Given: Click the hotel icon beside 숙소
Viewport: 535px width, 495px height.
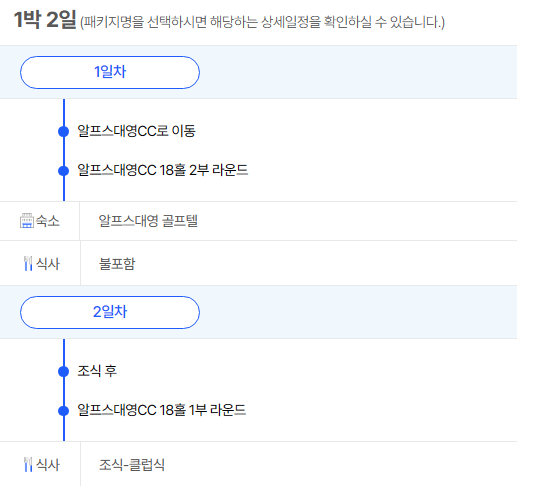Looking at the screenshot, I should [x=27, y=221].
